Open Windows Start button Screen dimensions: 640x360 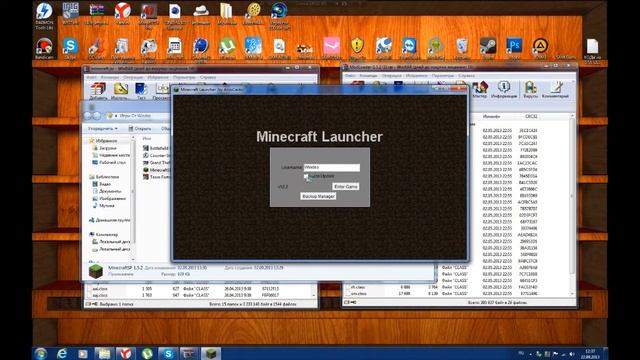[41, 353]
